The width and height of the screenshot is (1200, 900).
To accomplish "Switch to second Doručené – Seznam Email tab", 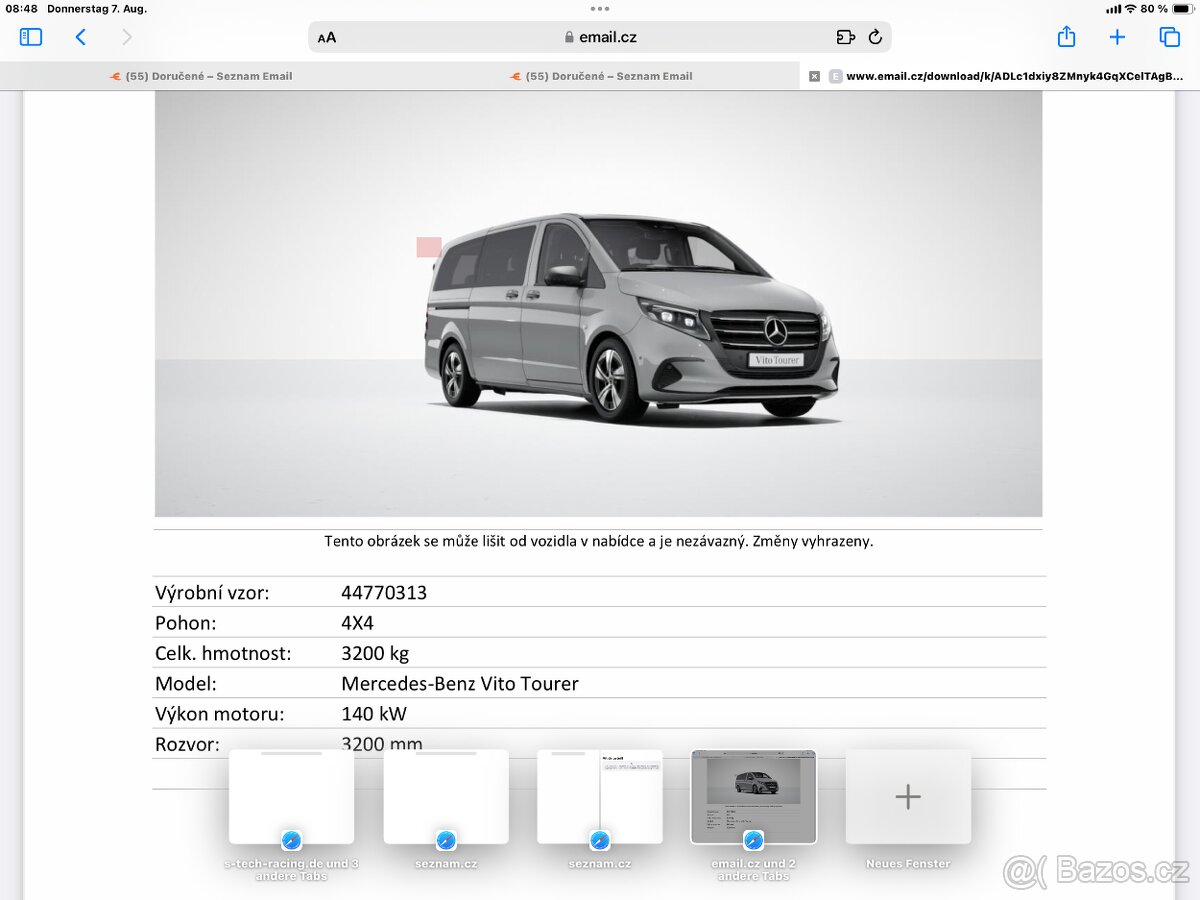I will click(x=600, y=76).
